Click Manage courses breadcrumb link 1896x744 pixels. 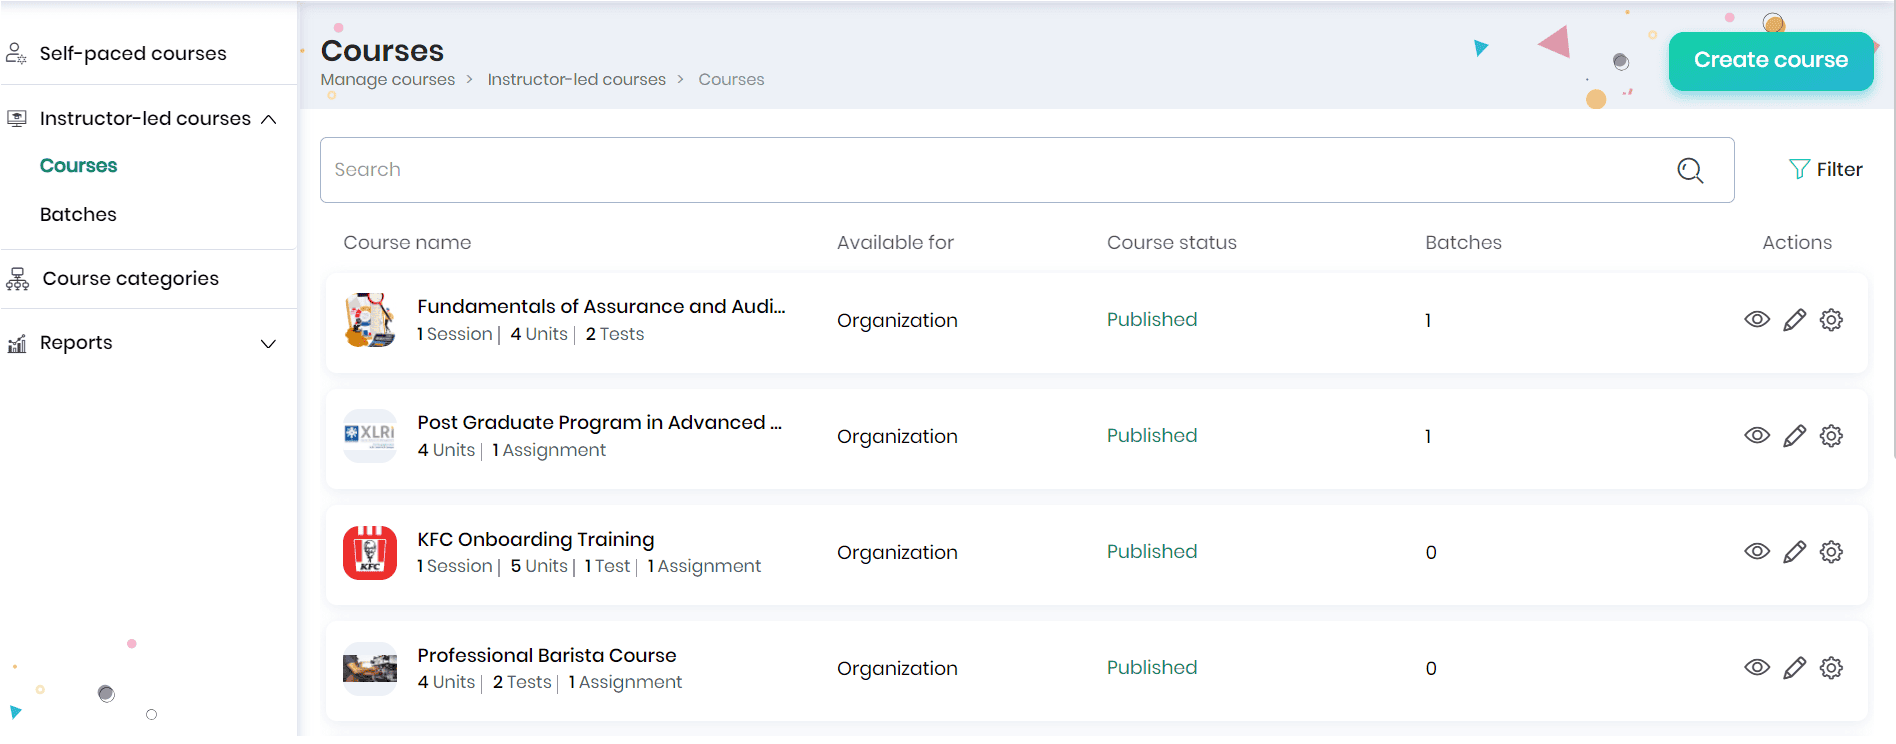click(x=387, y=80)
